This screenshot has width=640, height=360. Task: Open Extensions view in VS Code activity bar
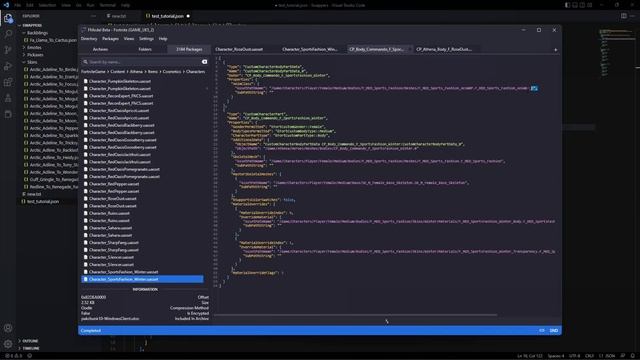point(8,82)
